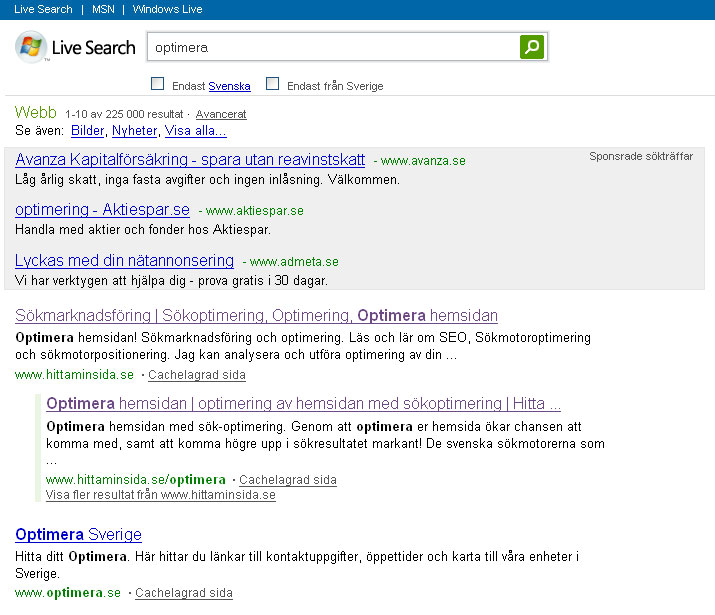Image resolution: width=715 pixels, height=615 pixels.
Task: Click the 1-10 av 225 000 resultat text
Action: [x=124, y=114]
